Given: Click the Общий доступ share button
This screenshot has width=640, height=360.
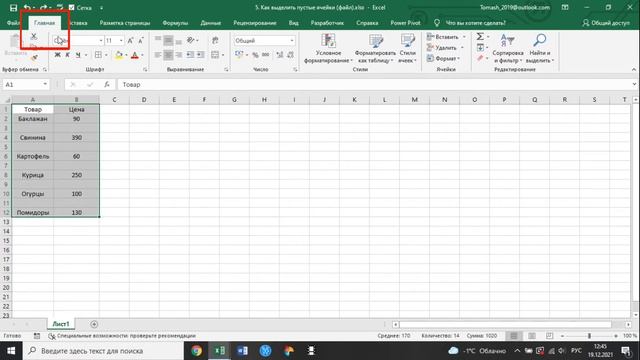Looking at the screenshot, I should (606, 23).
